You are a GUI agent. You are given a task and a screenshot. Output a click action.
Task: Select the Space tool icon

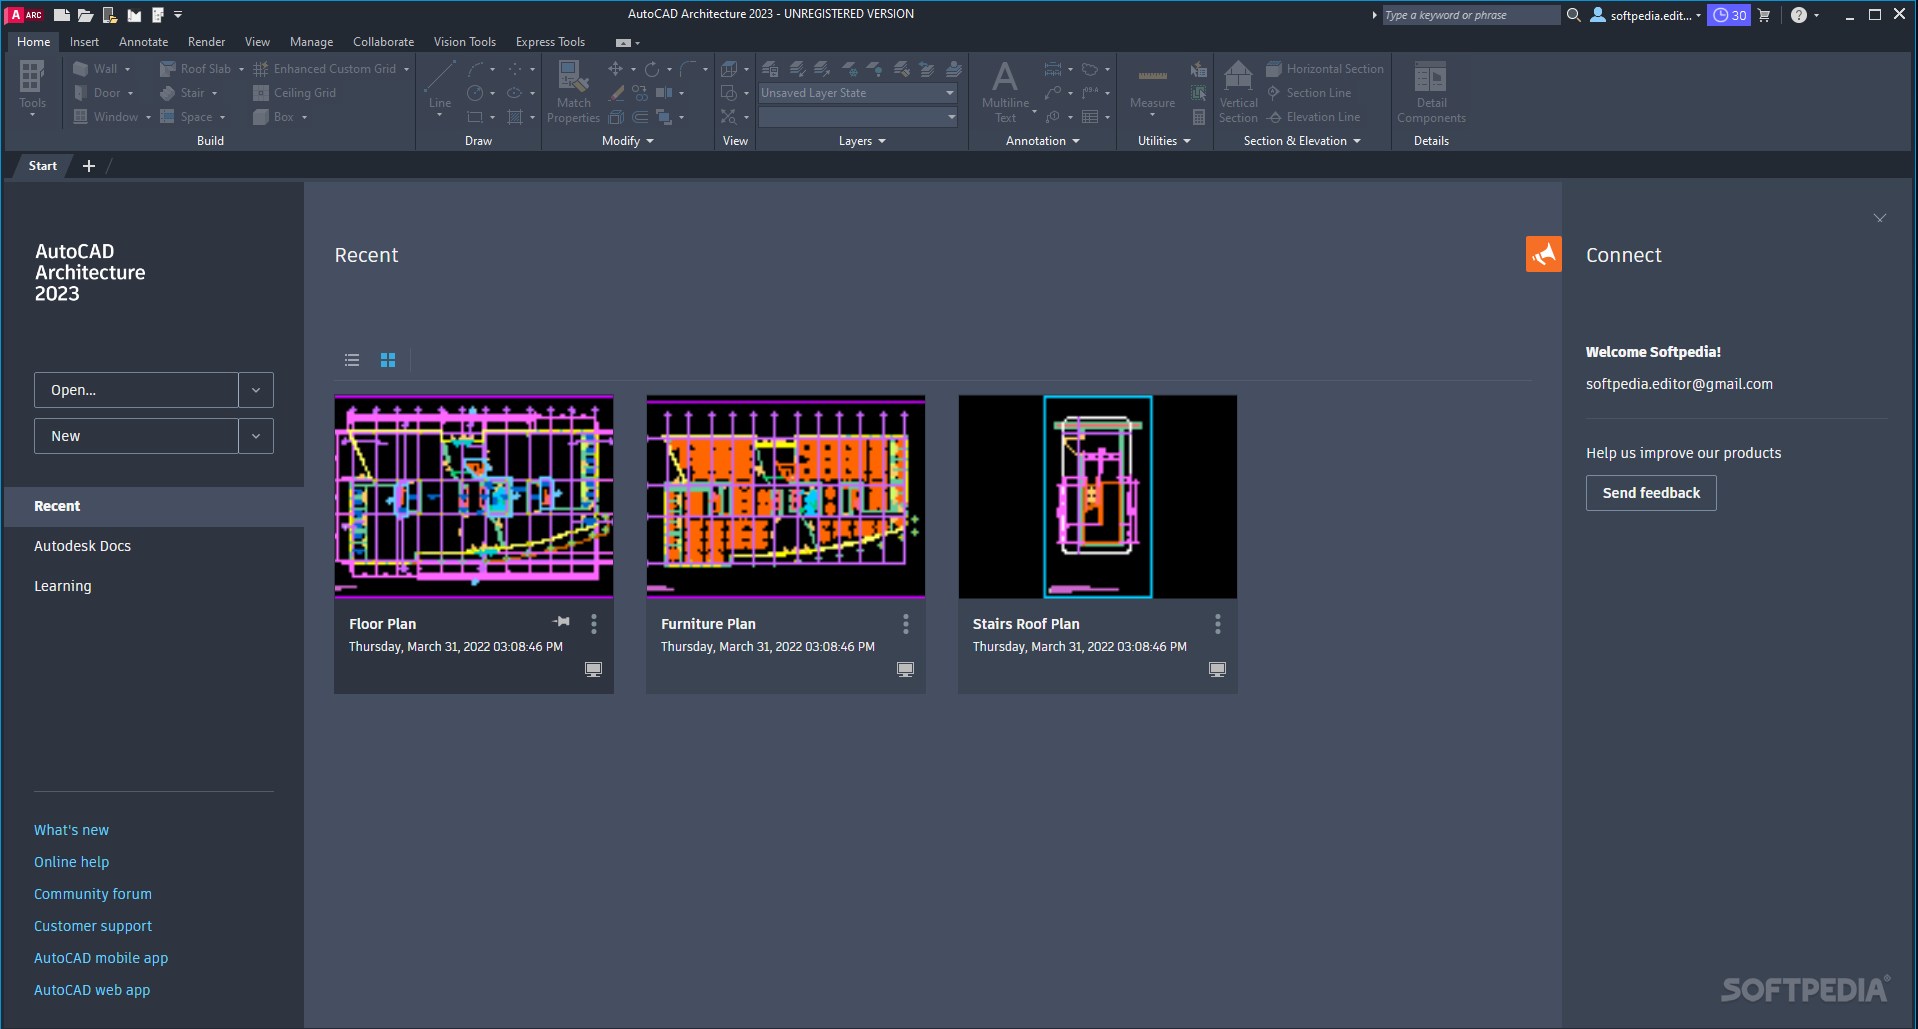168,117
